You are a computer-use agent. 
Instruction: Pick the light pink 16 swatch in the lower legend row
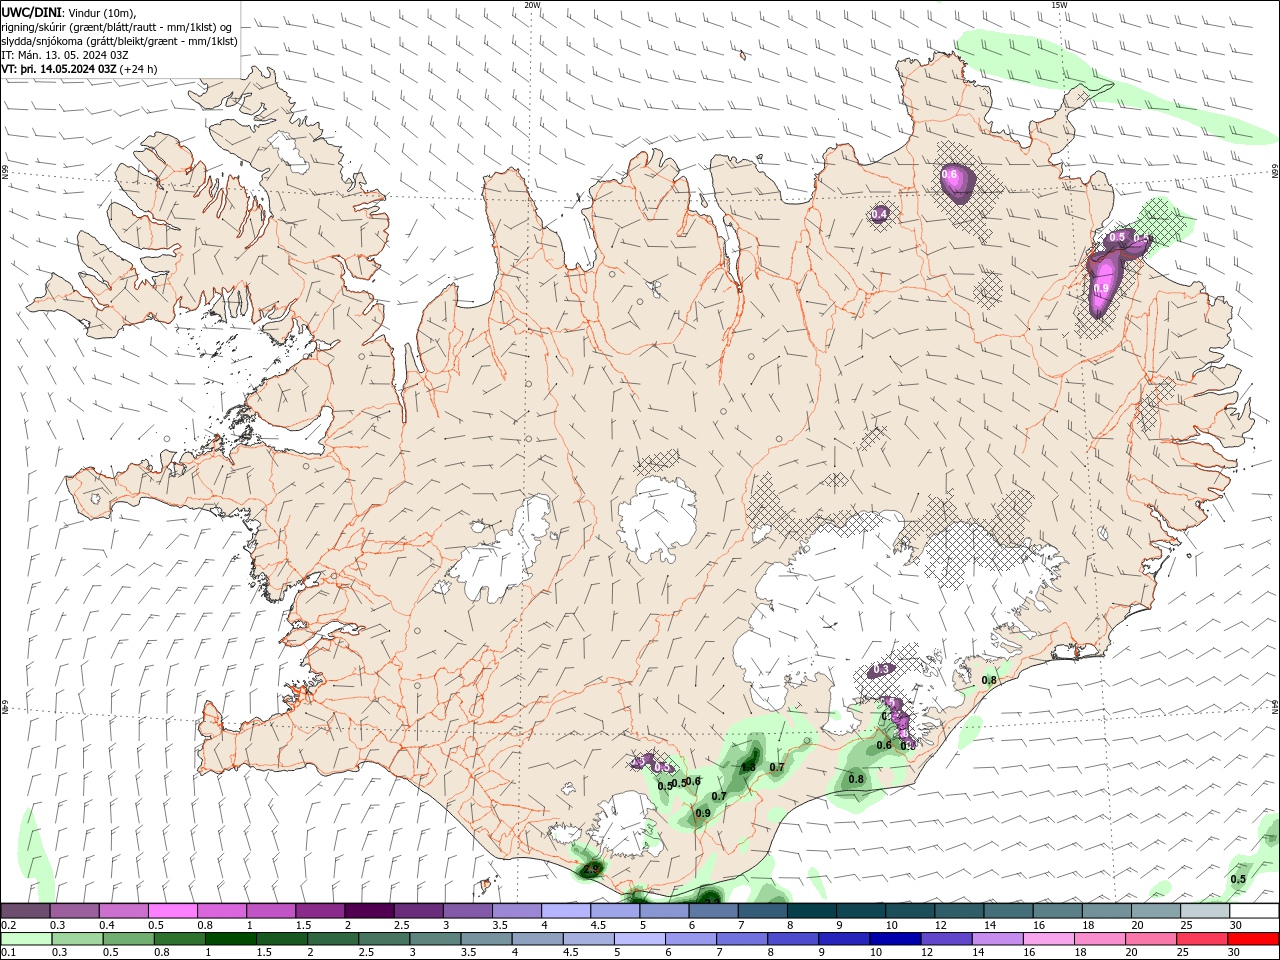point(1049,939)
